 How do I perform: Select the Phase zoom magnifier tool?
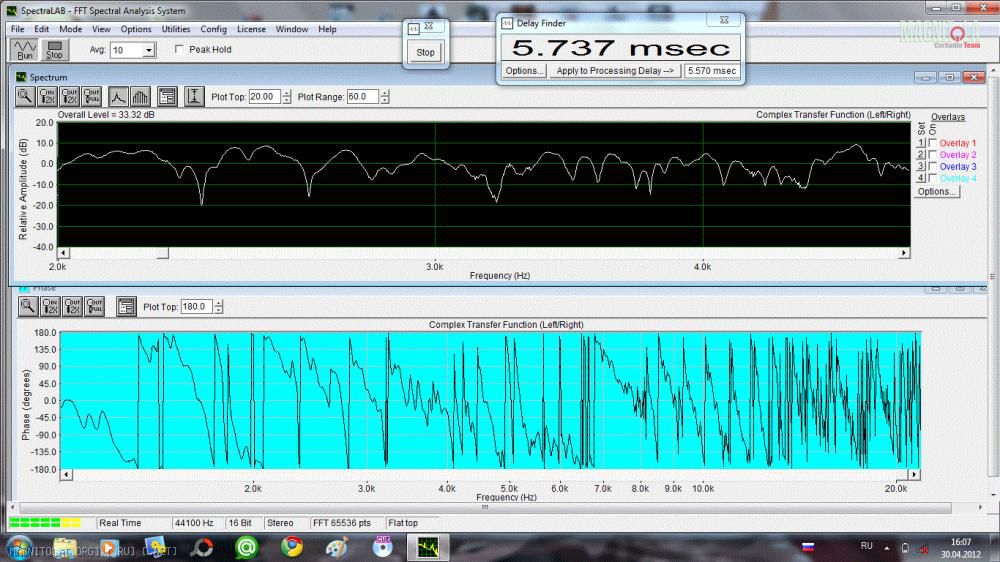[x=27, y=306]
